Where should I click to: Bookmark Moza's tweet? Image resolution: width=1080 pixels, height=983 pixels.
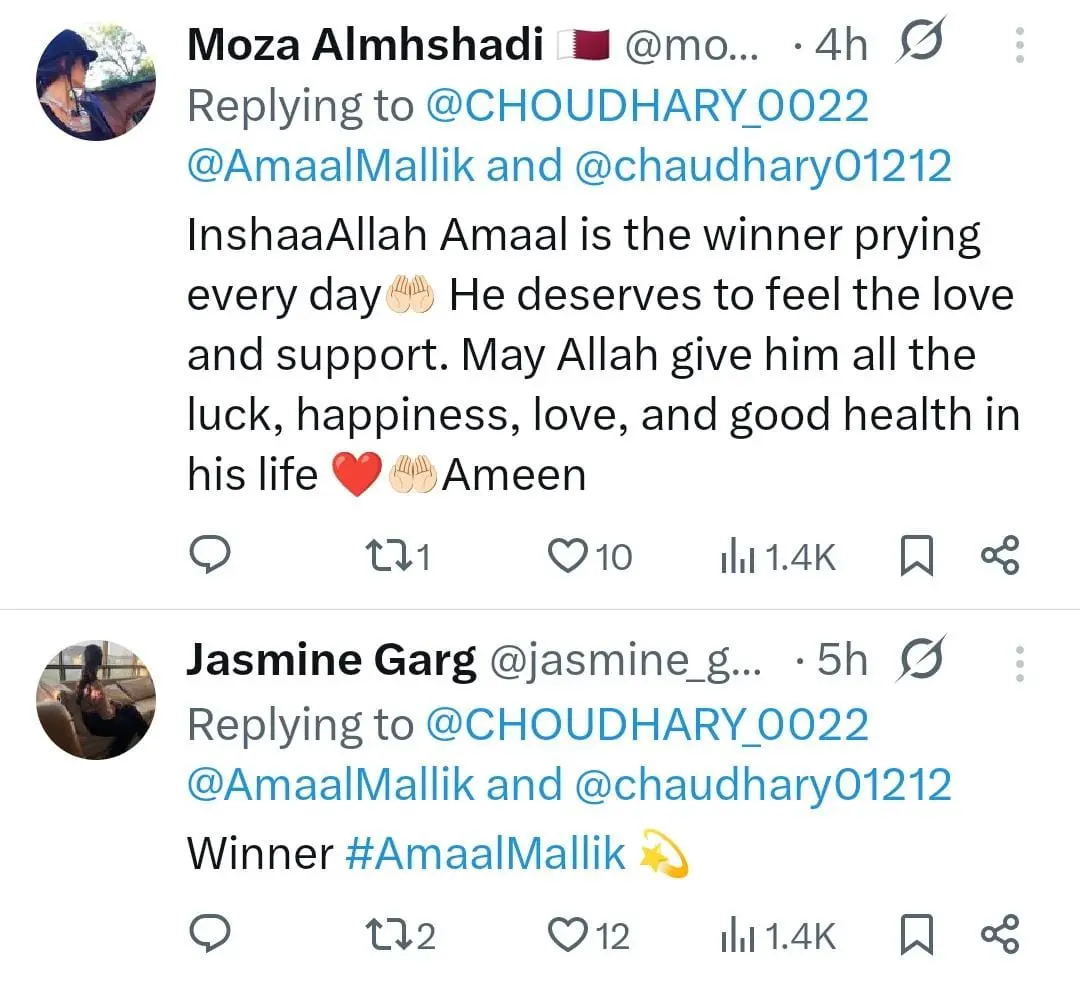(x=915, y=556)
